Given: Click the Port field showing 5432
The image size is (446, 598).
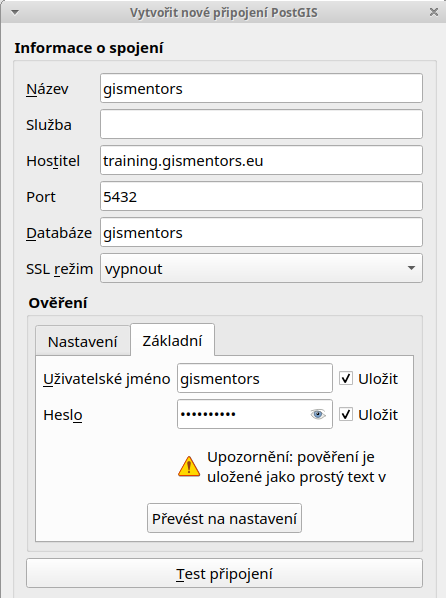Looking at the screenshot, I should [x=261, y=196].
